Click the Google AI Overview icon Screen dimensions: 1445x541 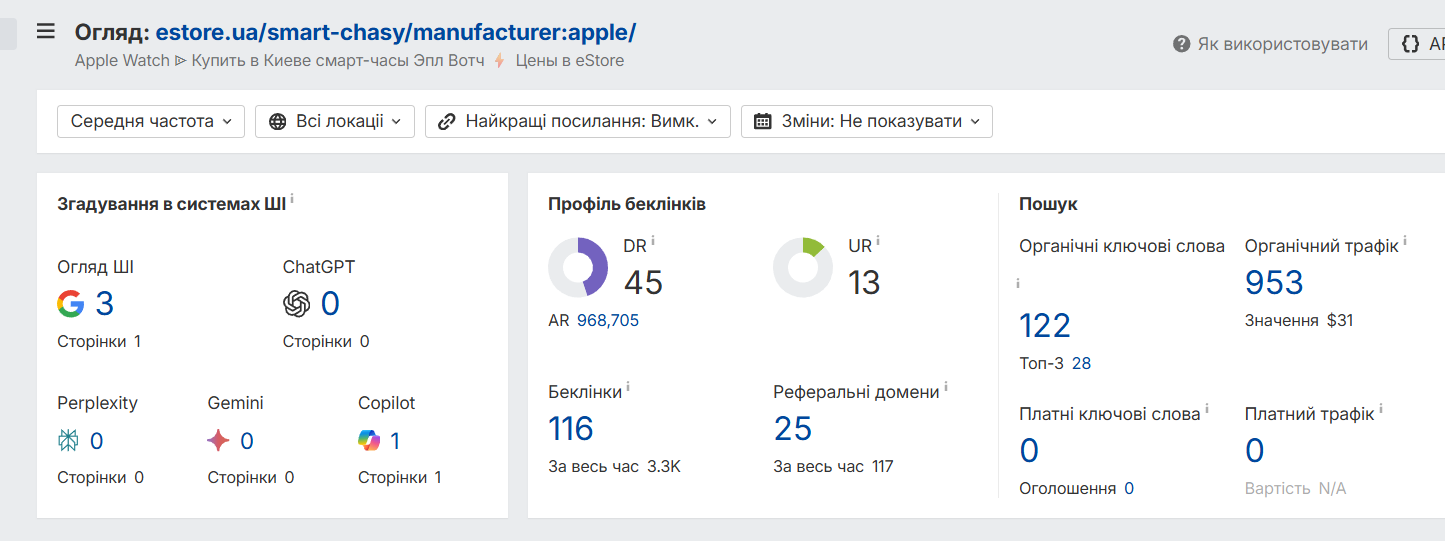click(70, 303)
